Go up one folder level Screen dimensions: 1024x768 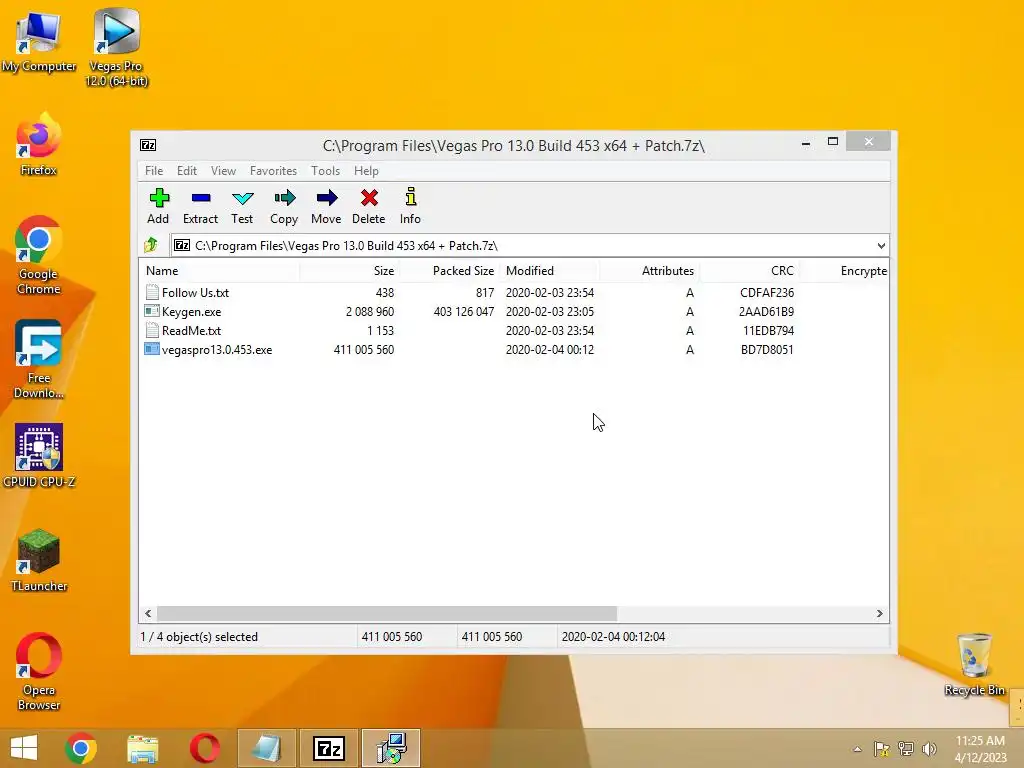(x=151, y=246)
